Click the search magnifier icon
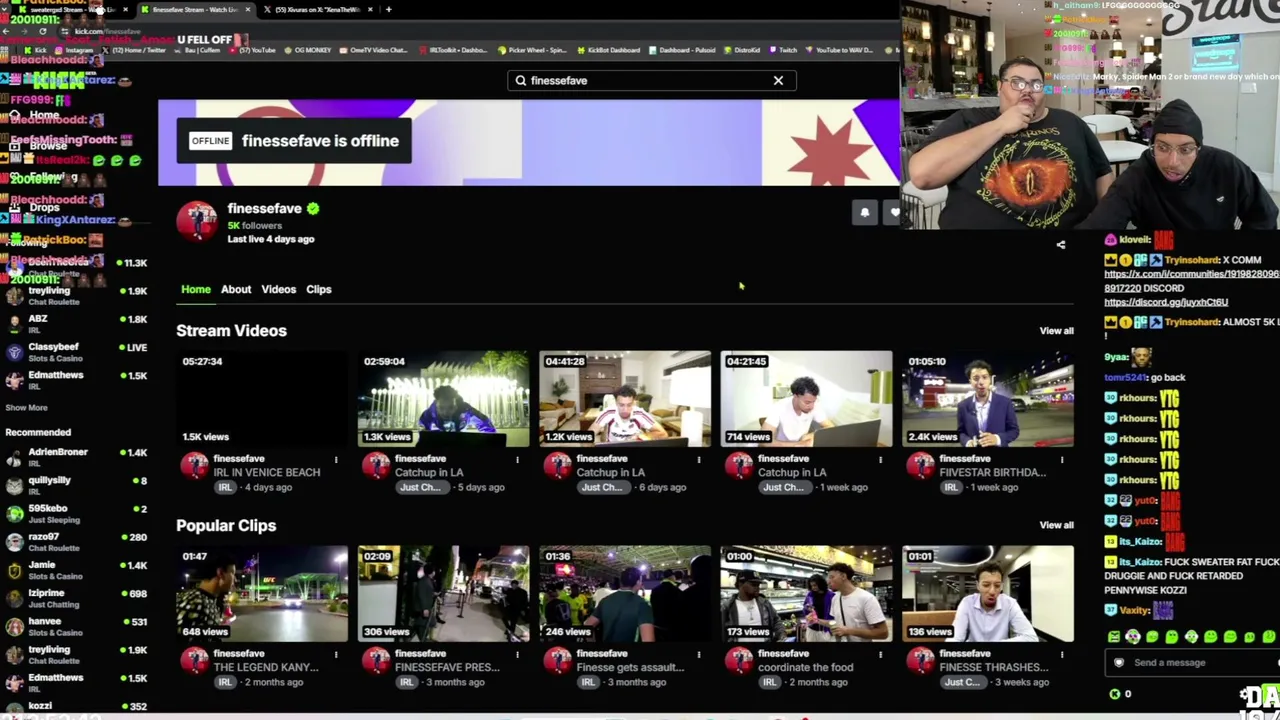Screen dimensions: 1280x720 [x=520, y=80]
